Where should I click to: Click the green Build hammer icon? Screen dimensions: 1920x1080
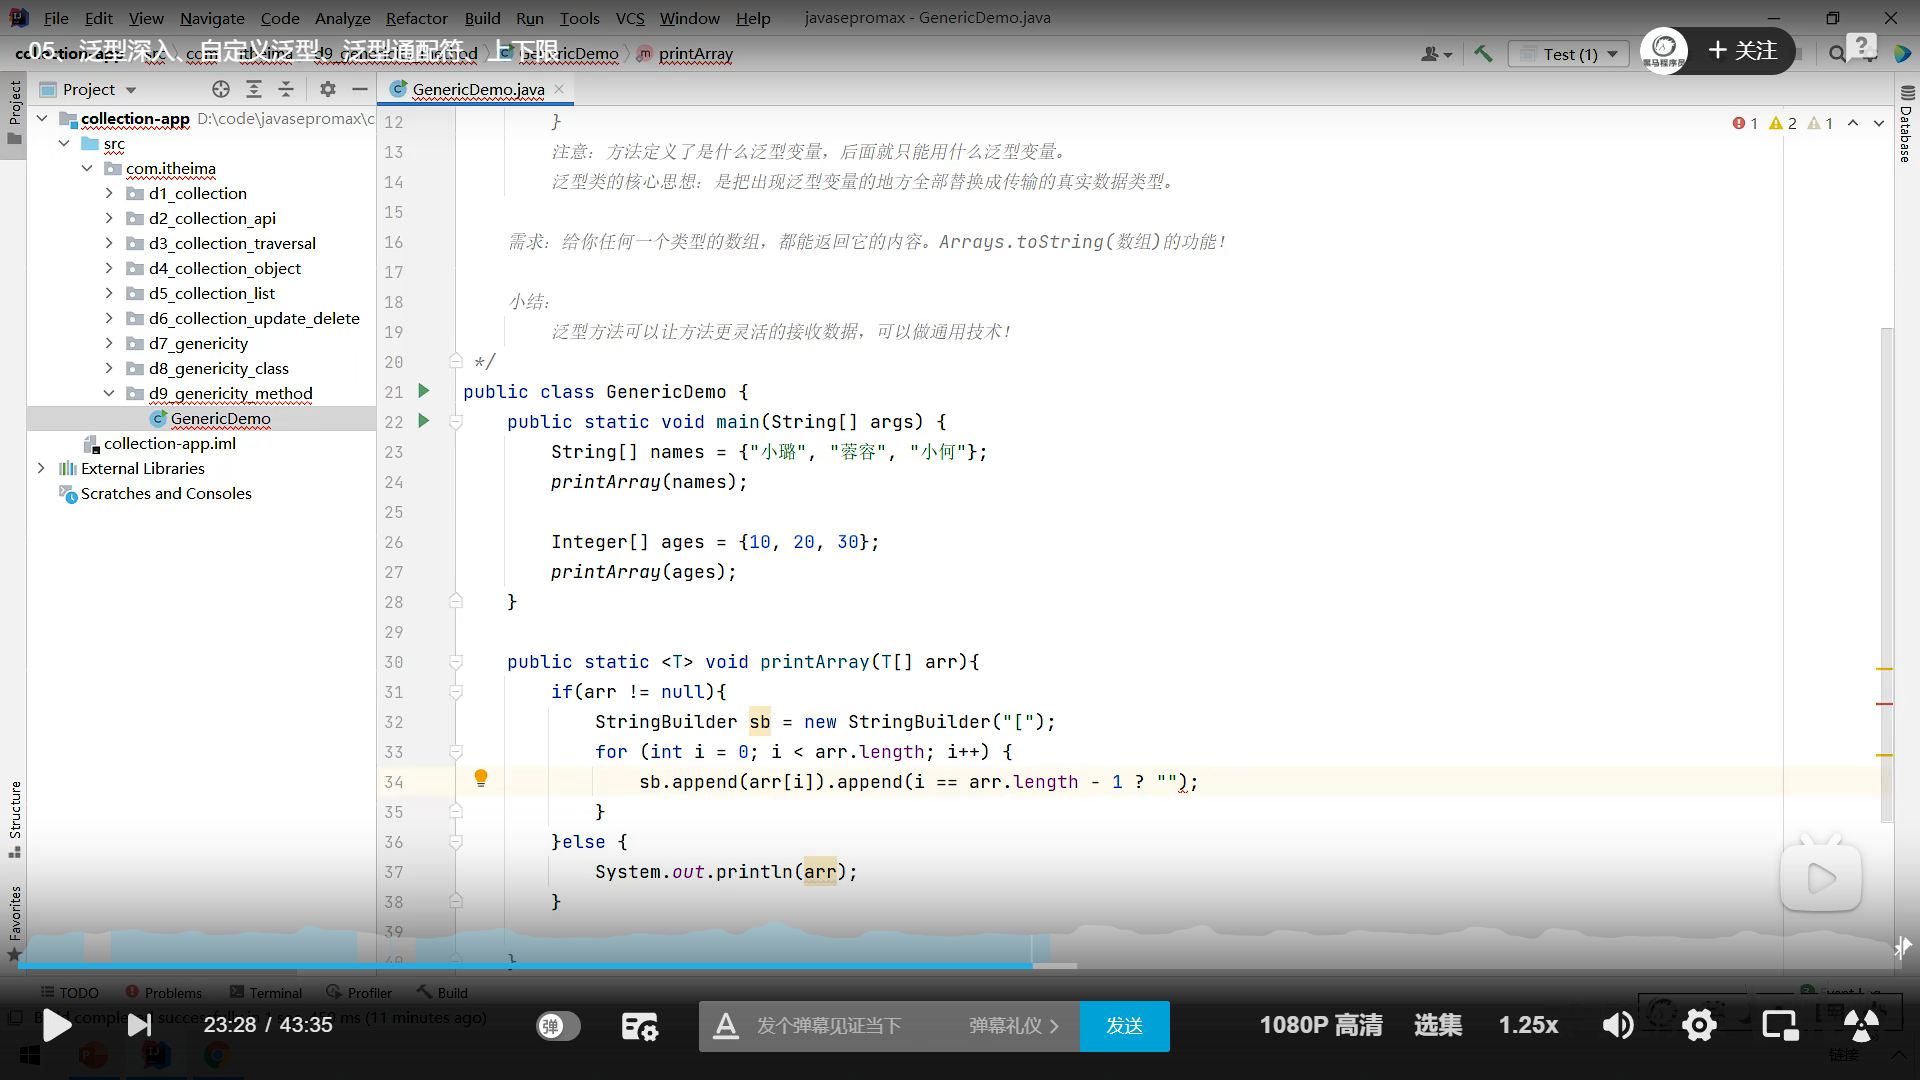1483,54
